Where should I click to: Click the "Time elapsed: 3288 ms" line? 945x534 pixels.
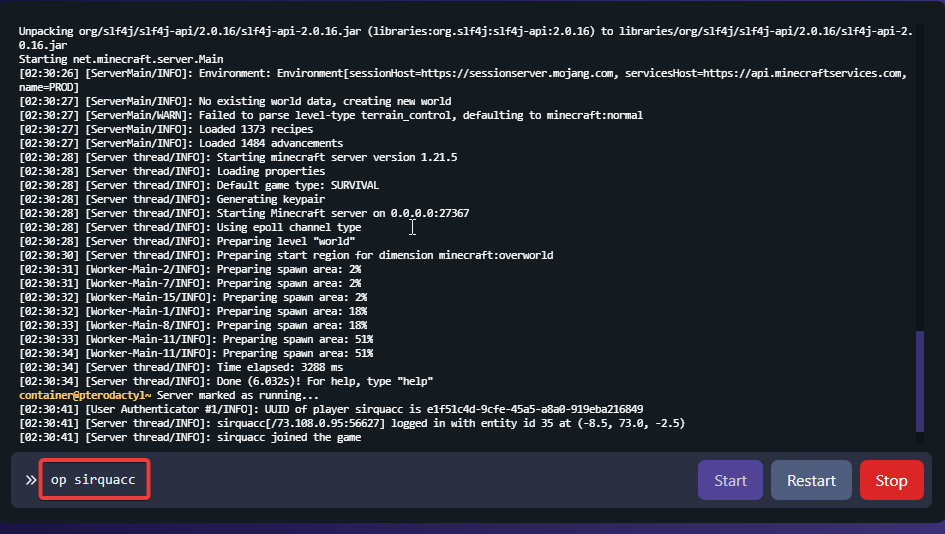pyautogui.click(x=181, y=368)
